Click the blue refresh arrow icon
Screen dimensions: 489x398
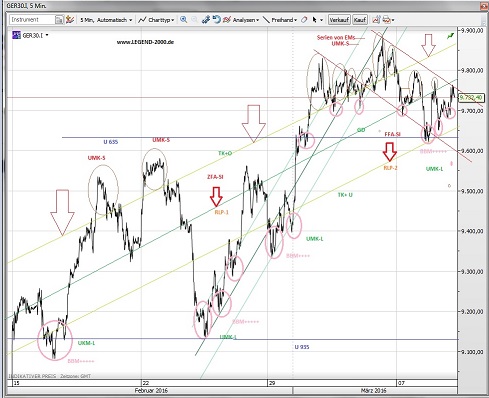[x=217, y=20]
